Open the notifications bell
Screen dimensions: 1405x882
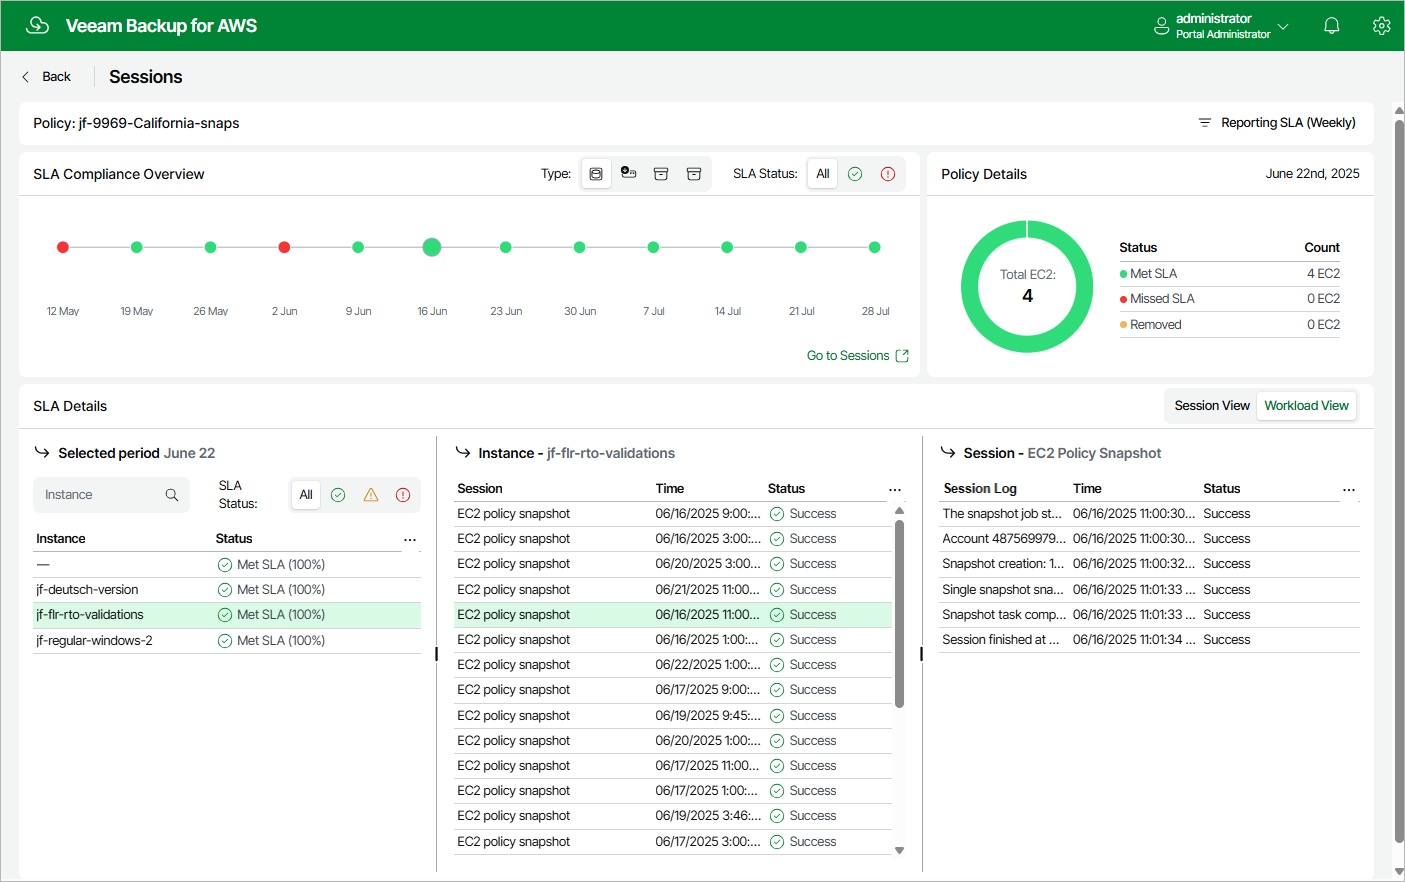1331,26
